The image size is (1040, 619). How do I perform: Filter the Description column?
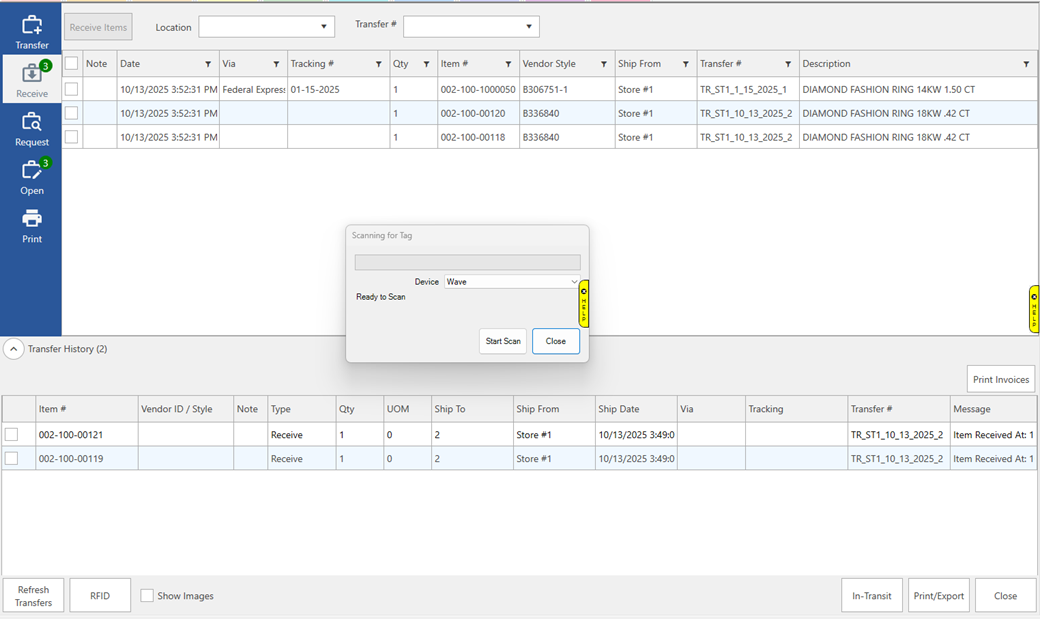tap(1026, 64)
